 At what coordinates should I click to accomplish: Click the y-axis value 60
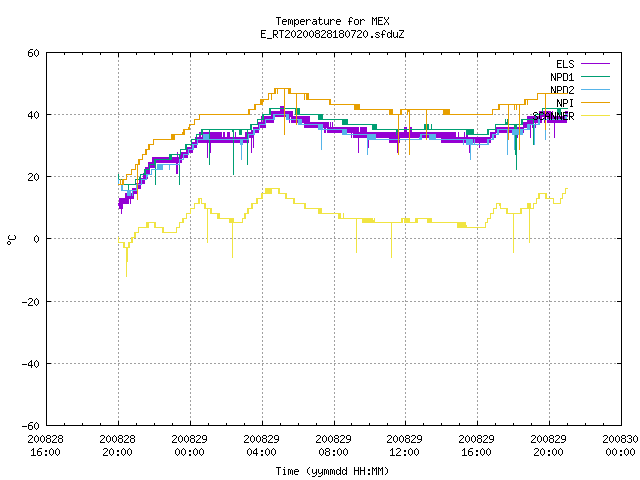(33, 53)
